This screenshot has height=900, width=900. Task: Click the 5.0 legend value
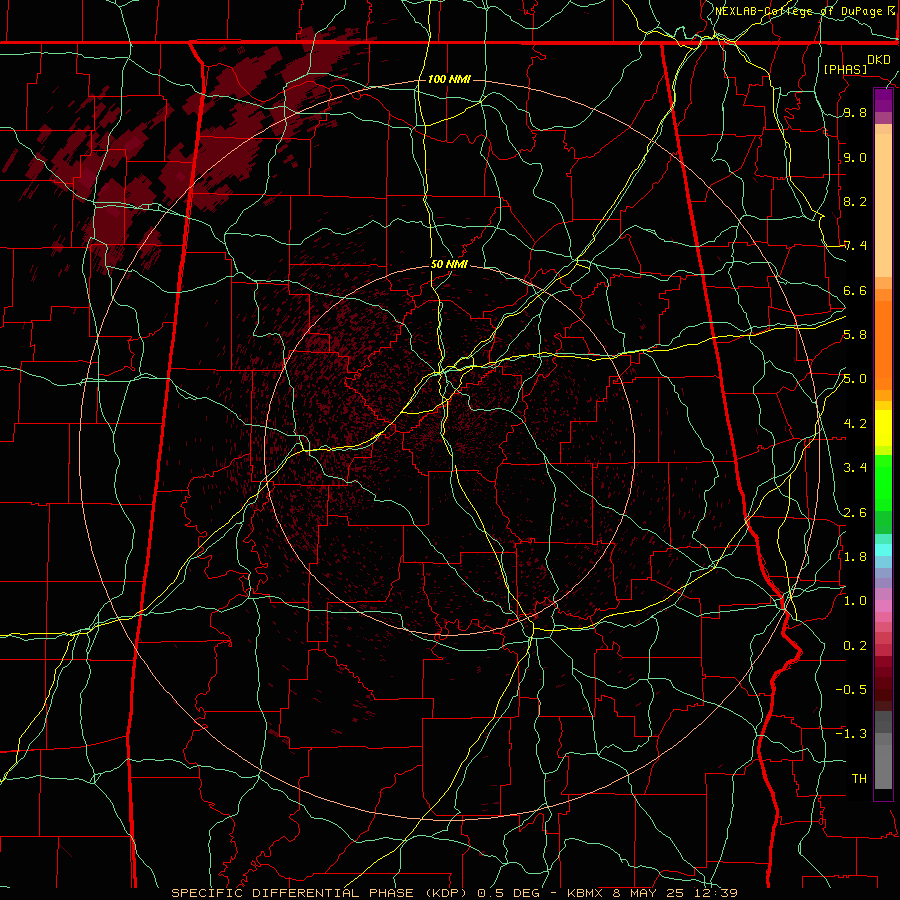[x=855, y=379]
